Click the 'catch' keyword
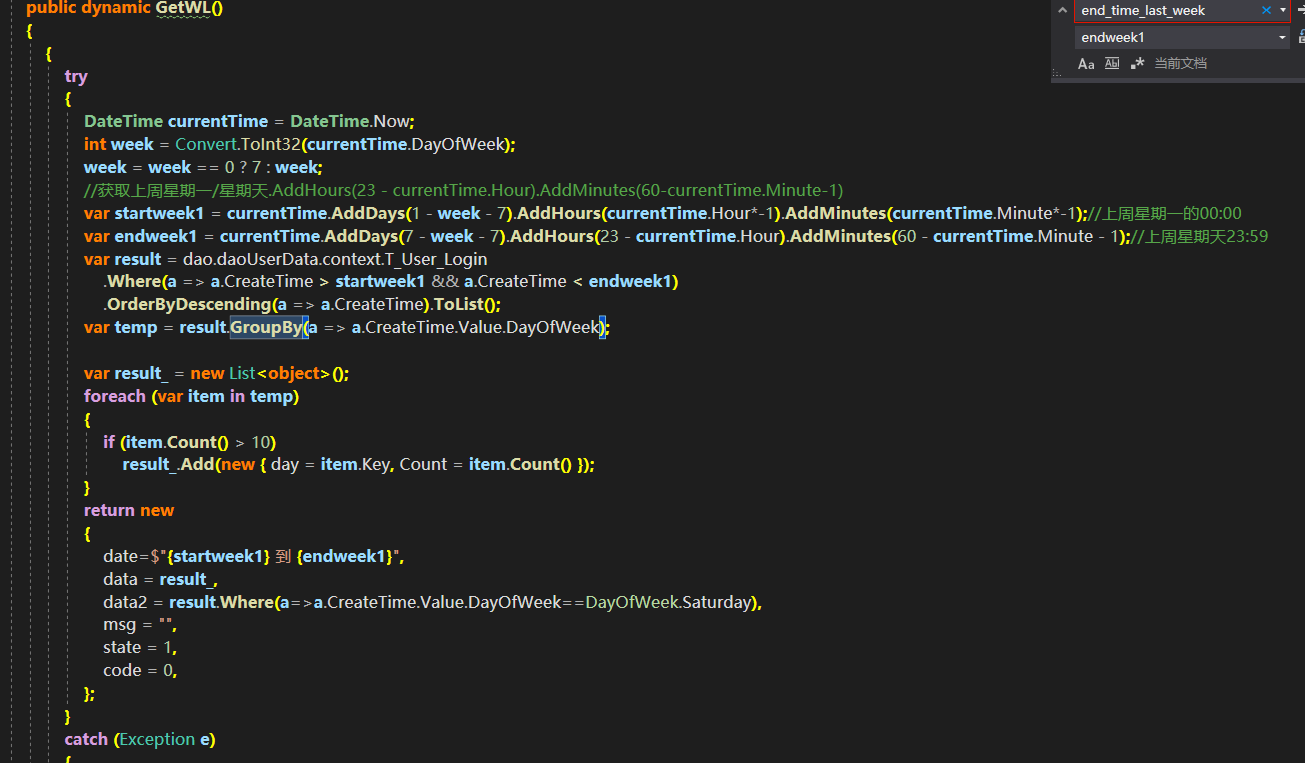This screenshot has width=1305, height=763. click(x=86, y=739)
